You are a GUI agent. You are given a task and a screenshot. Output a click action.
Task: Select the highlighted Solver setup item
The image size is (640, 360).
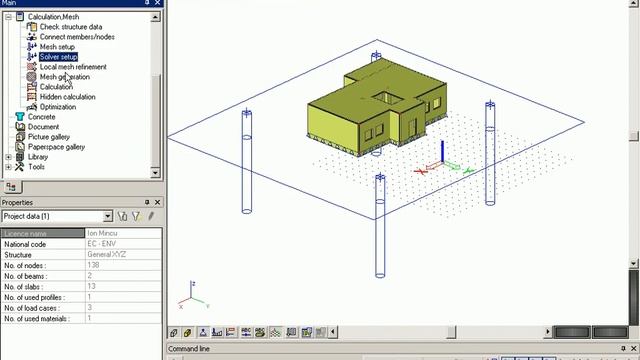(58, 57)
